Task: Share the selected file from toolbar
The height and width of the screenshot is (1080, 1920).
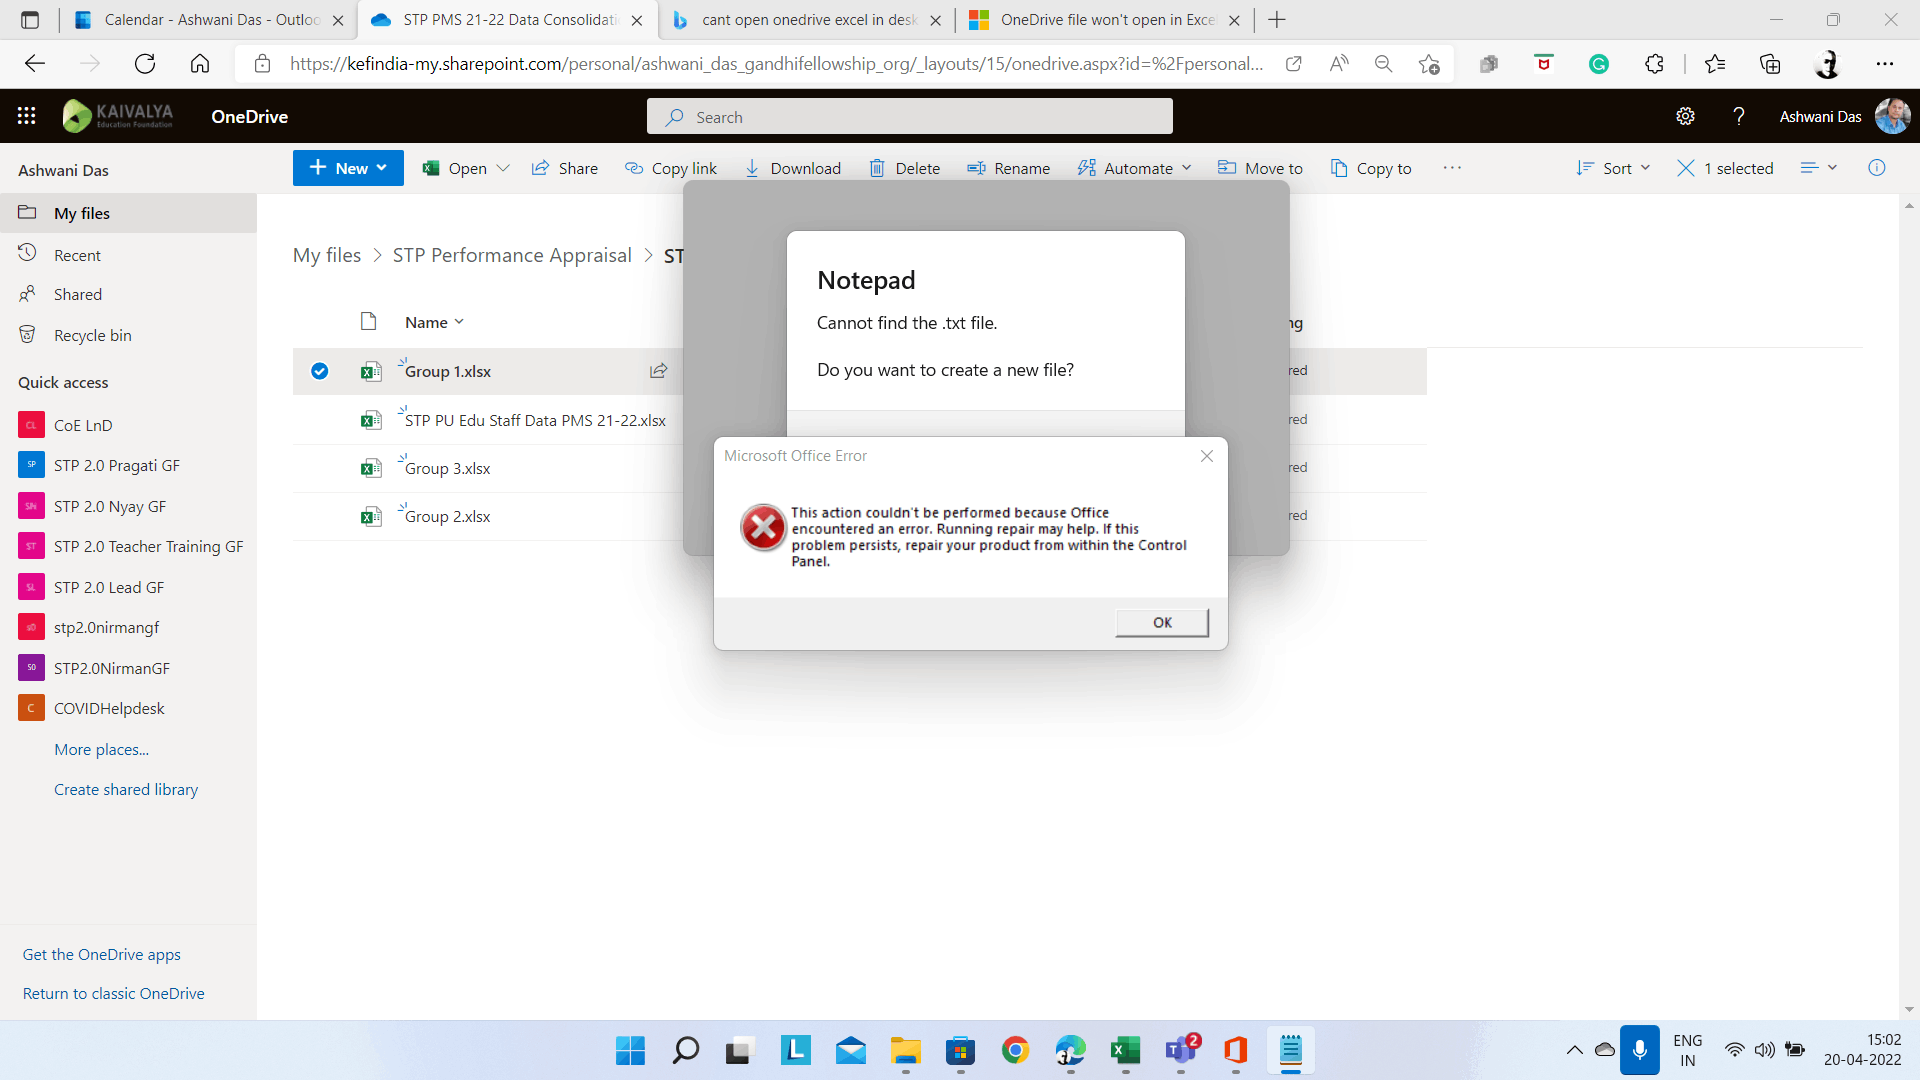Action: click(565, 168)
